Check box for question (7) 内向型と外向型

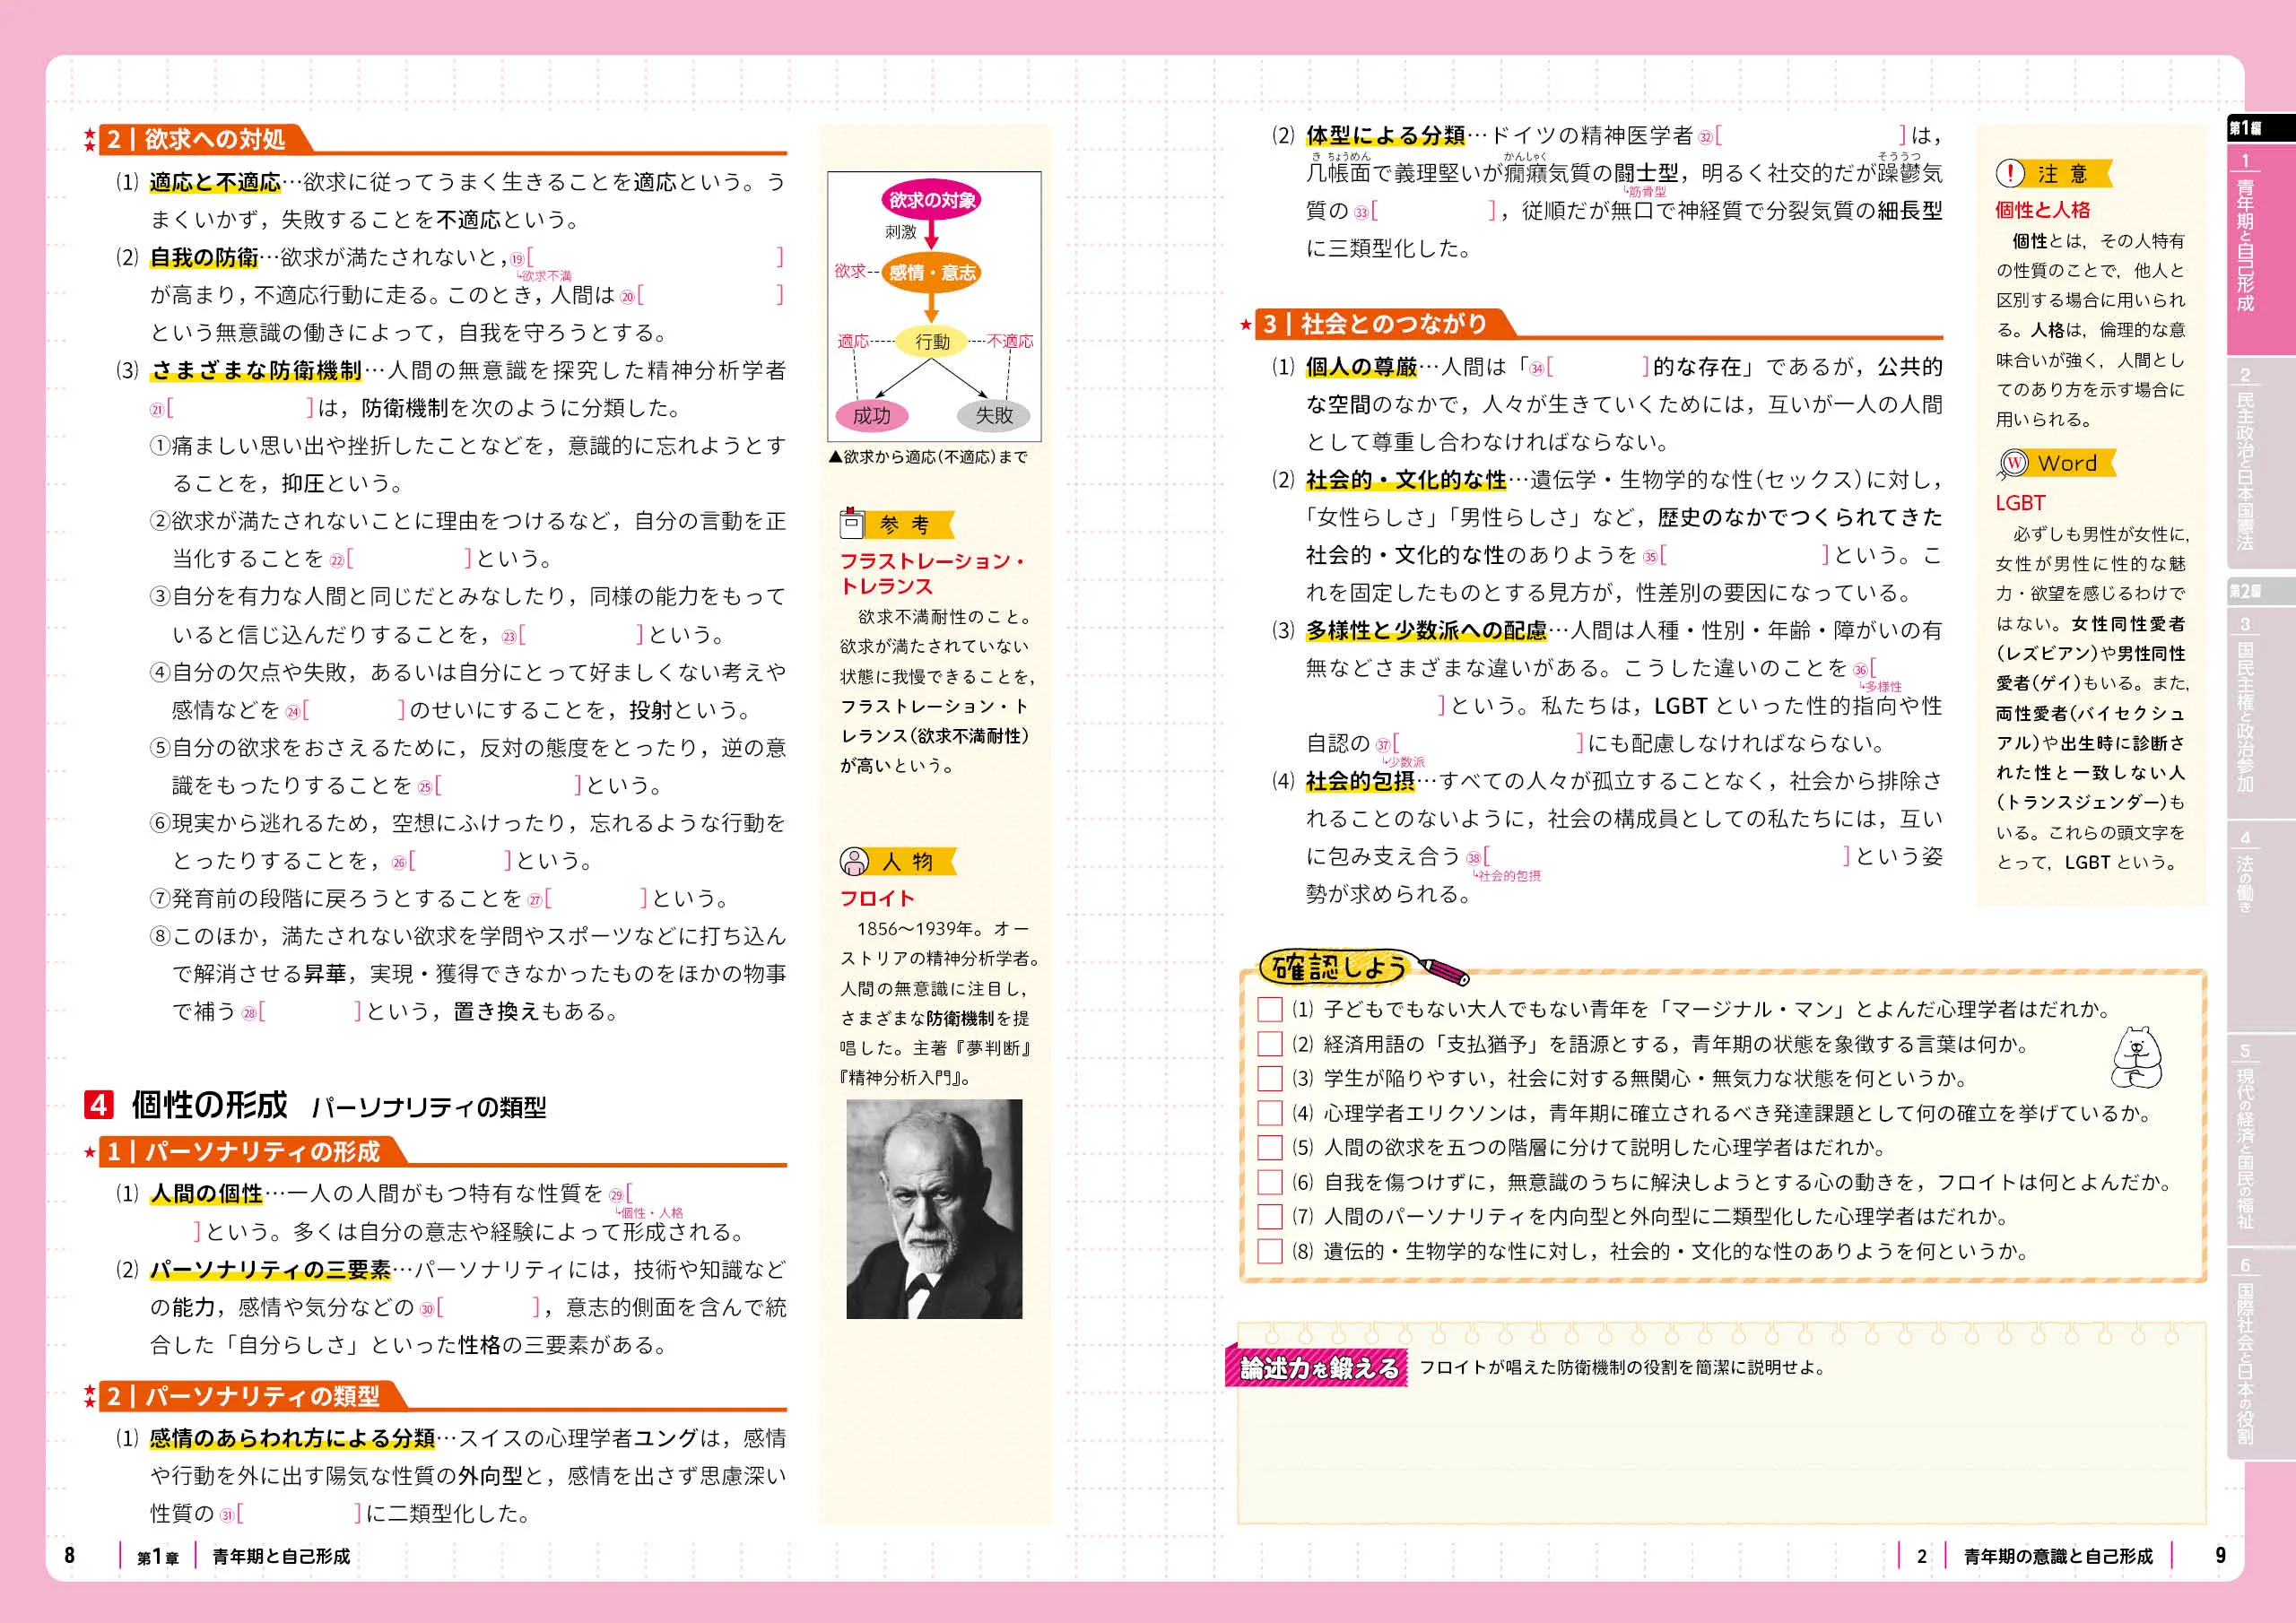(1270, 1216)
